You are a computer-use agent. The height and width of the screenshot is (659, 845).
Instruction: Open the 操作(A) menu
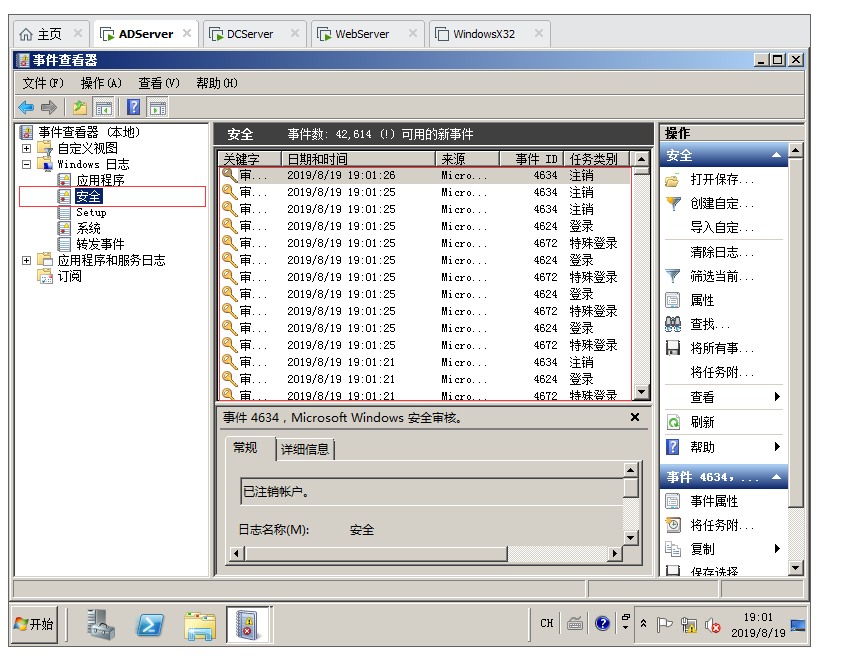pyautogui.click(x=101, y=83)
